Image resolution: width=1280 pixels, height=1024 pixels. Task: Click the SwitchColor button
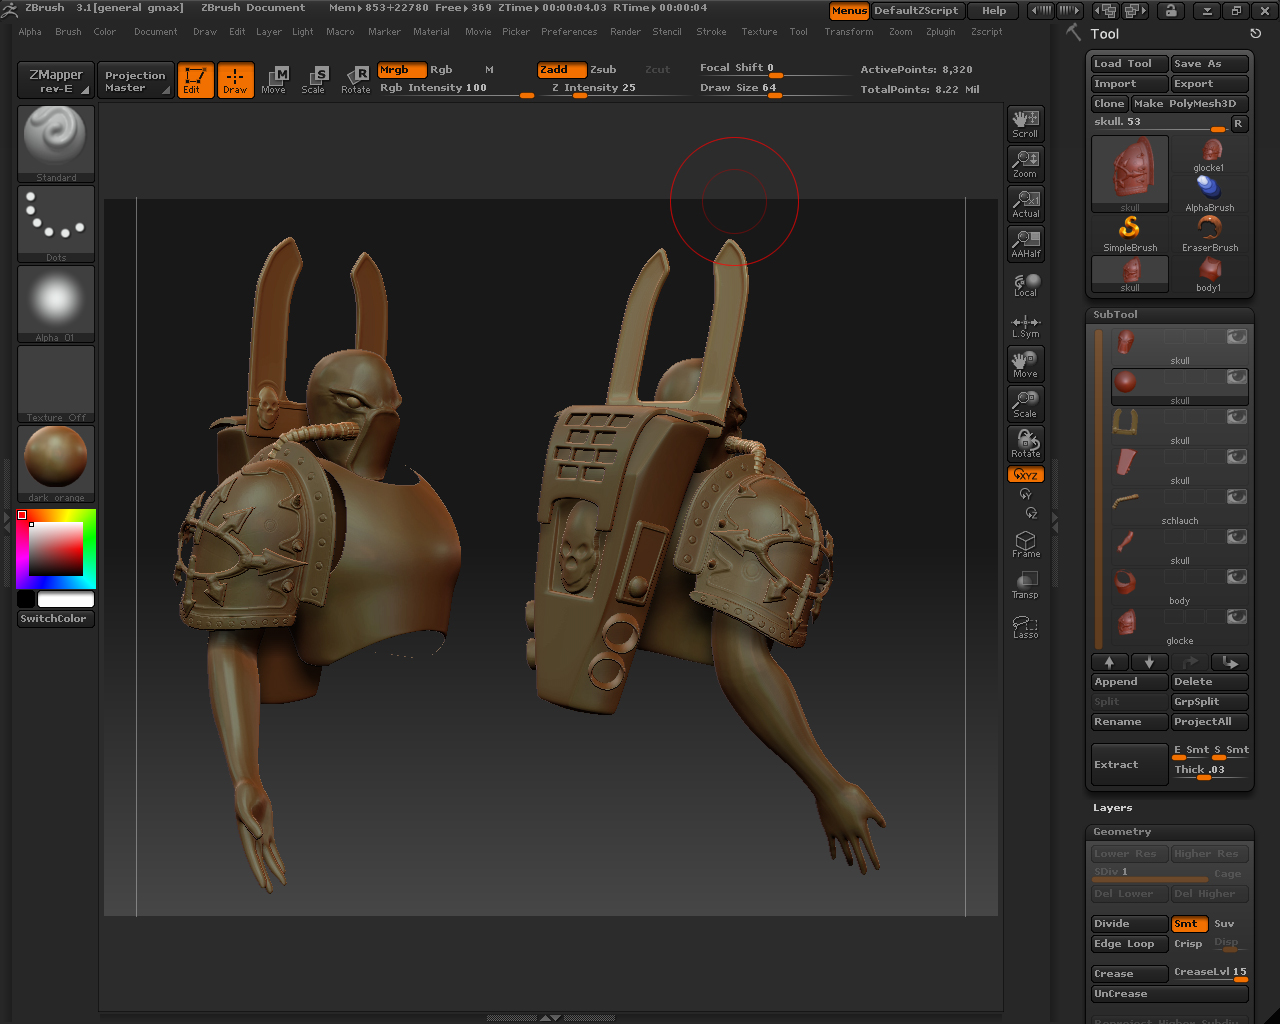(56, 619)
